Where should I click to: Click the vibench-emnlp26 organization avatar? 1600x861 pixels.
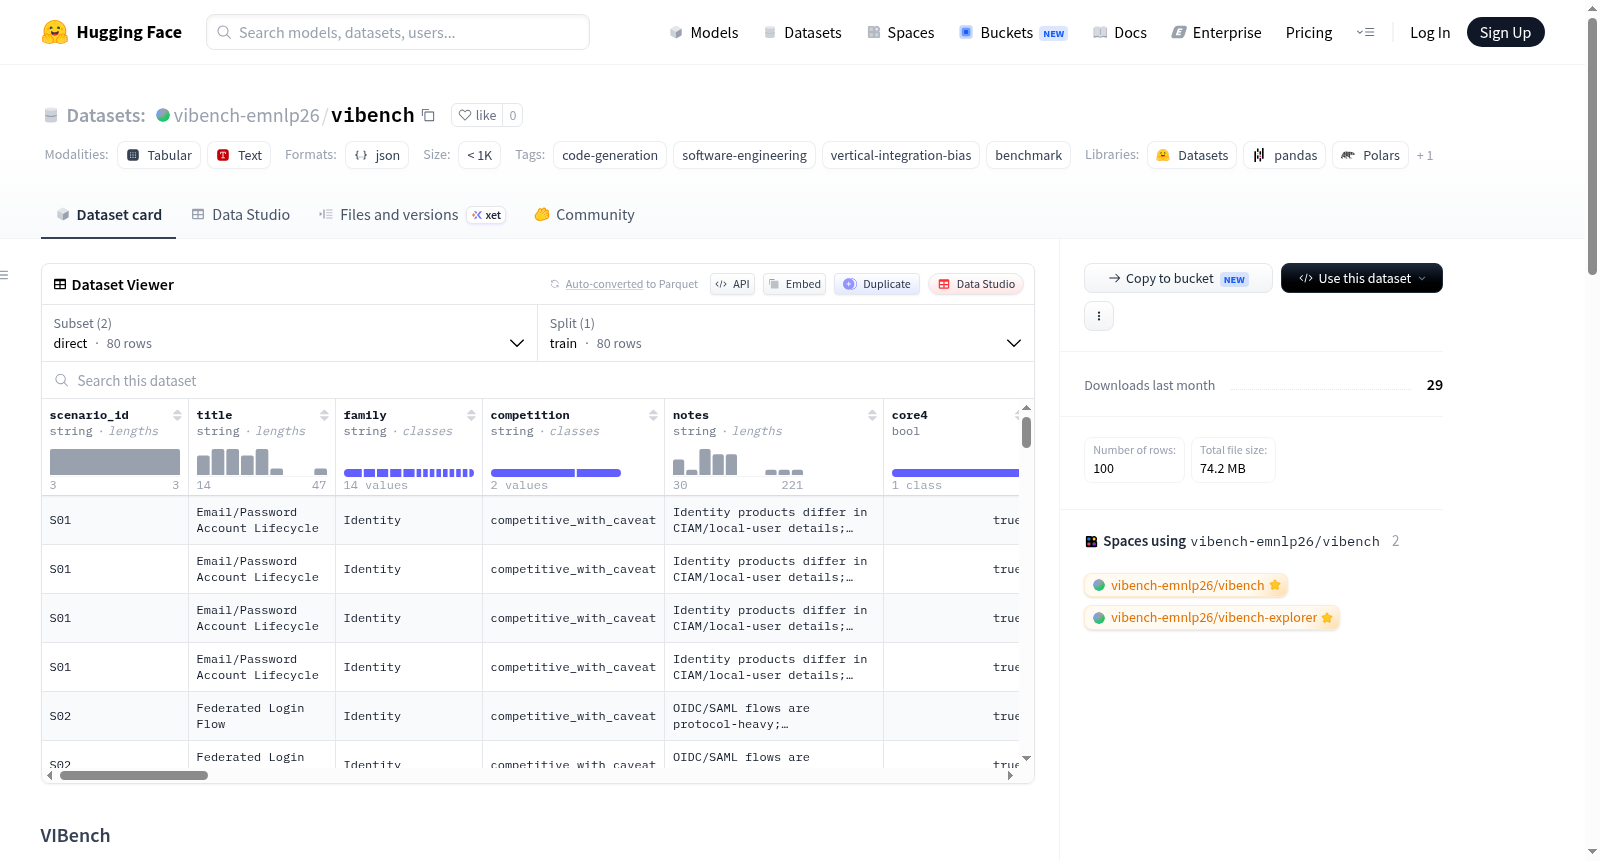[163, 115]
